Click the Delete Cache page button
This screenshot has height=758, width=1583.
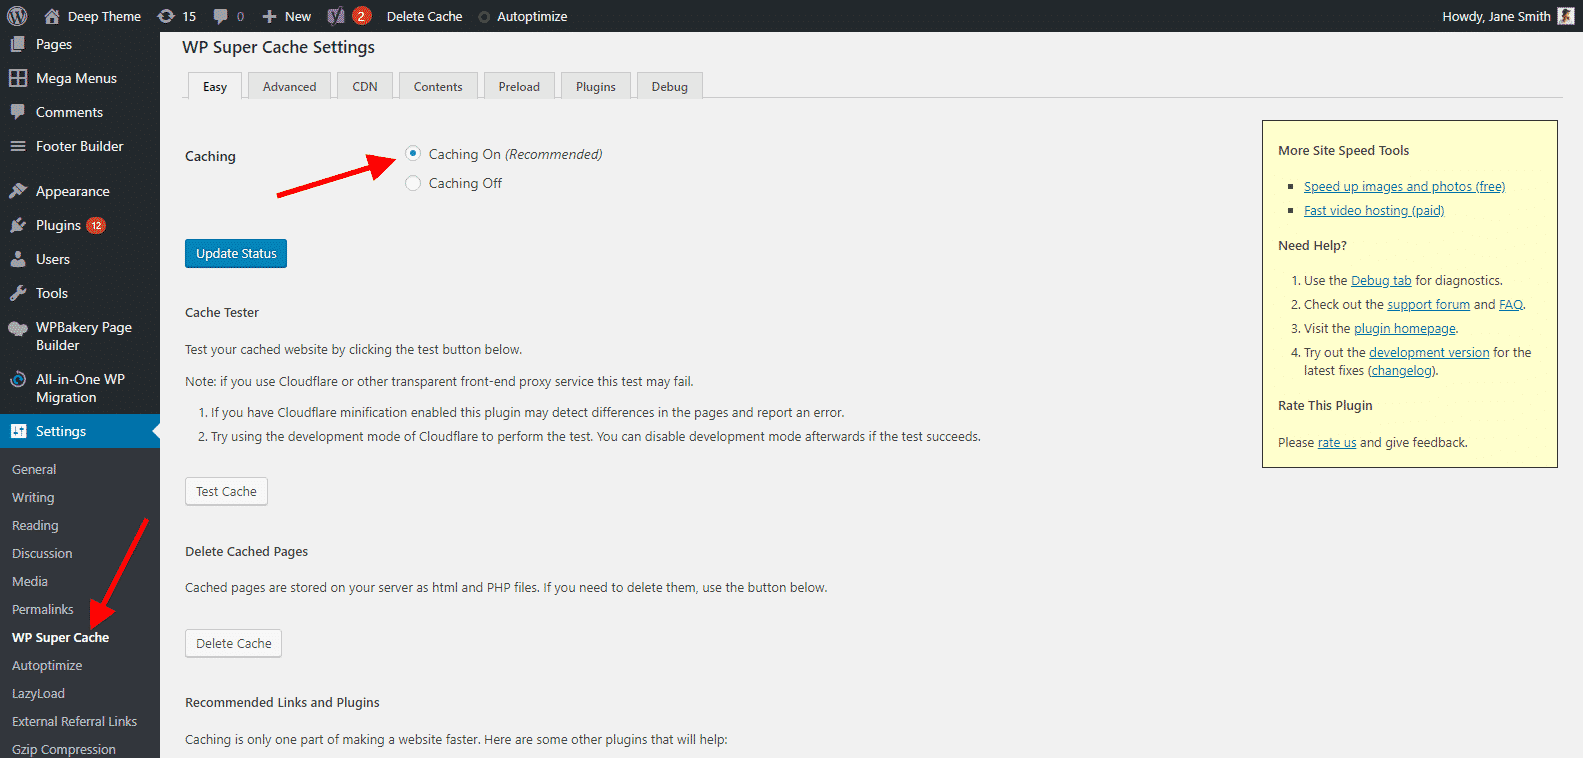(233, 643)
